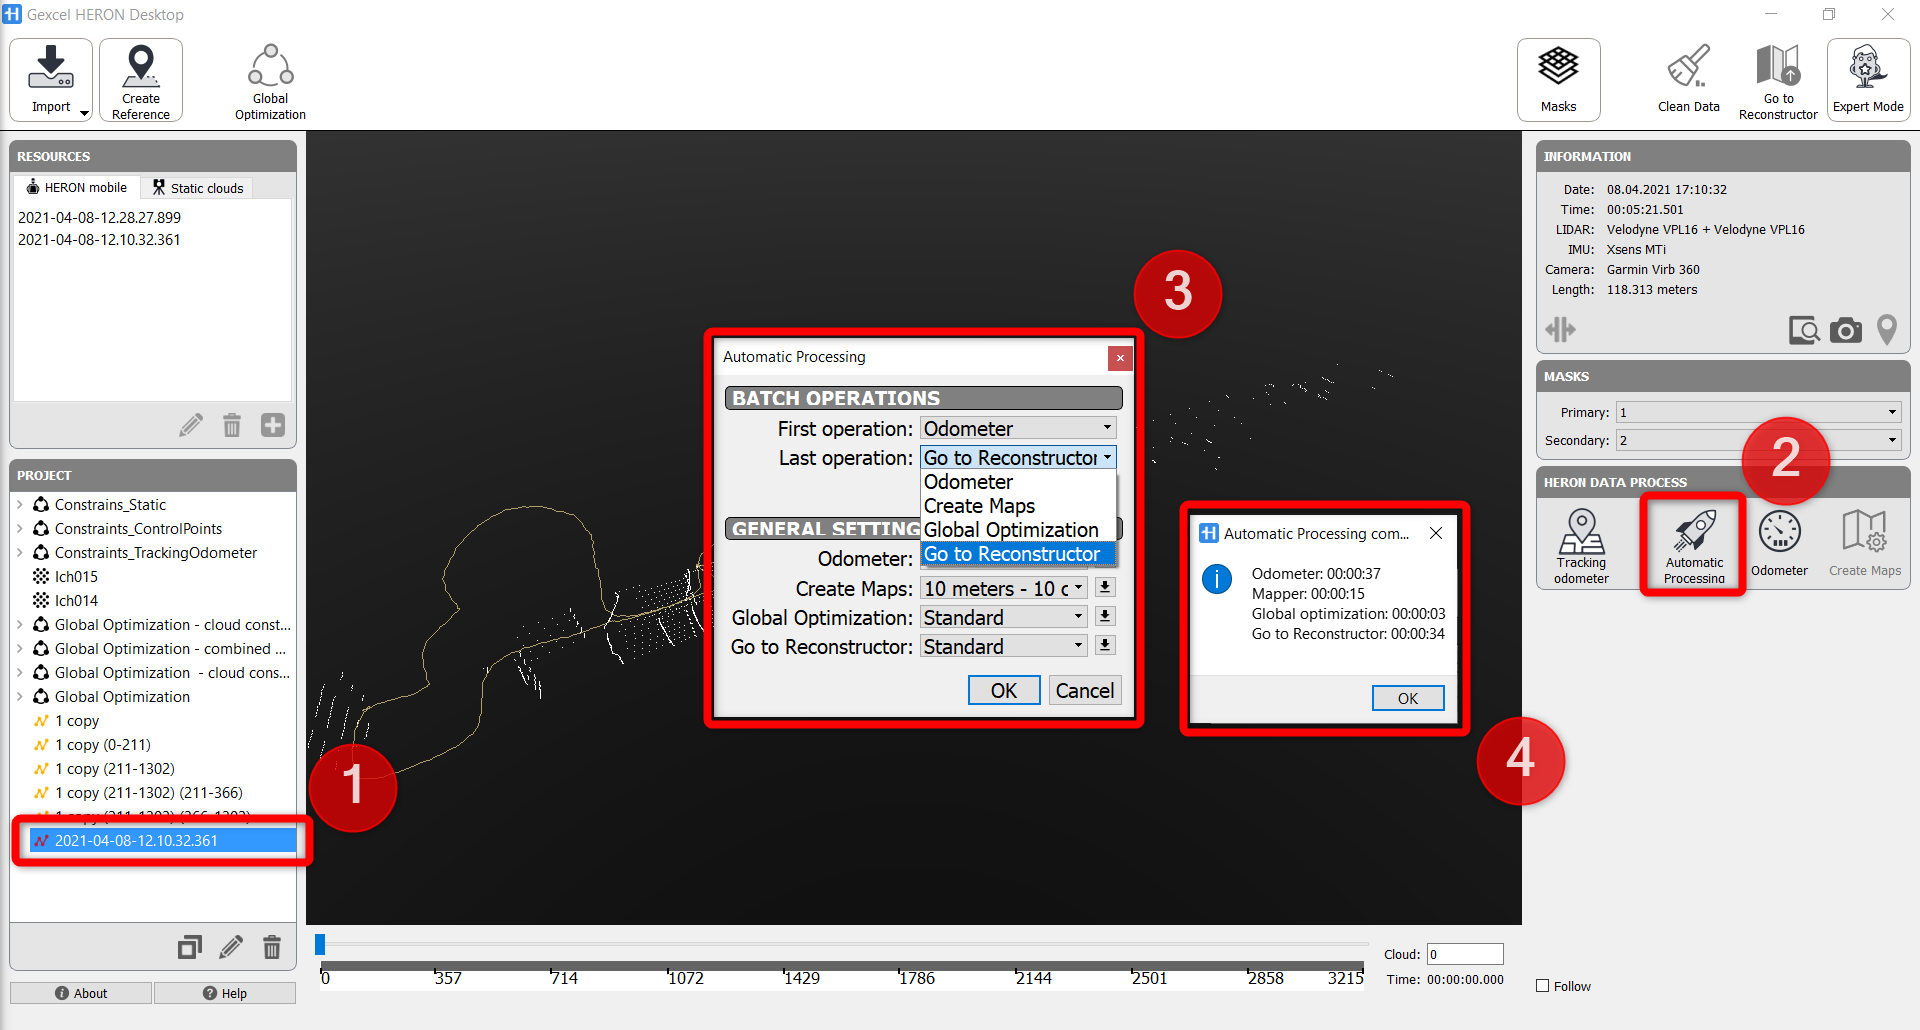This screenshot has width=1920, height=1030.
Task: Expand the Constraints_ControlPoints tree node
Action: [x=20, y=529]
